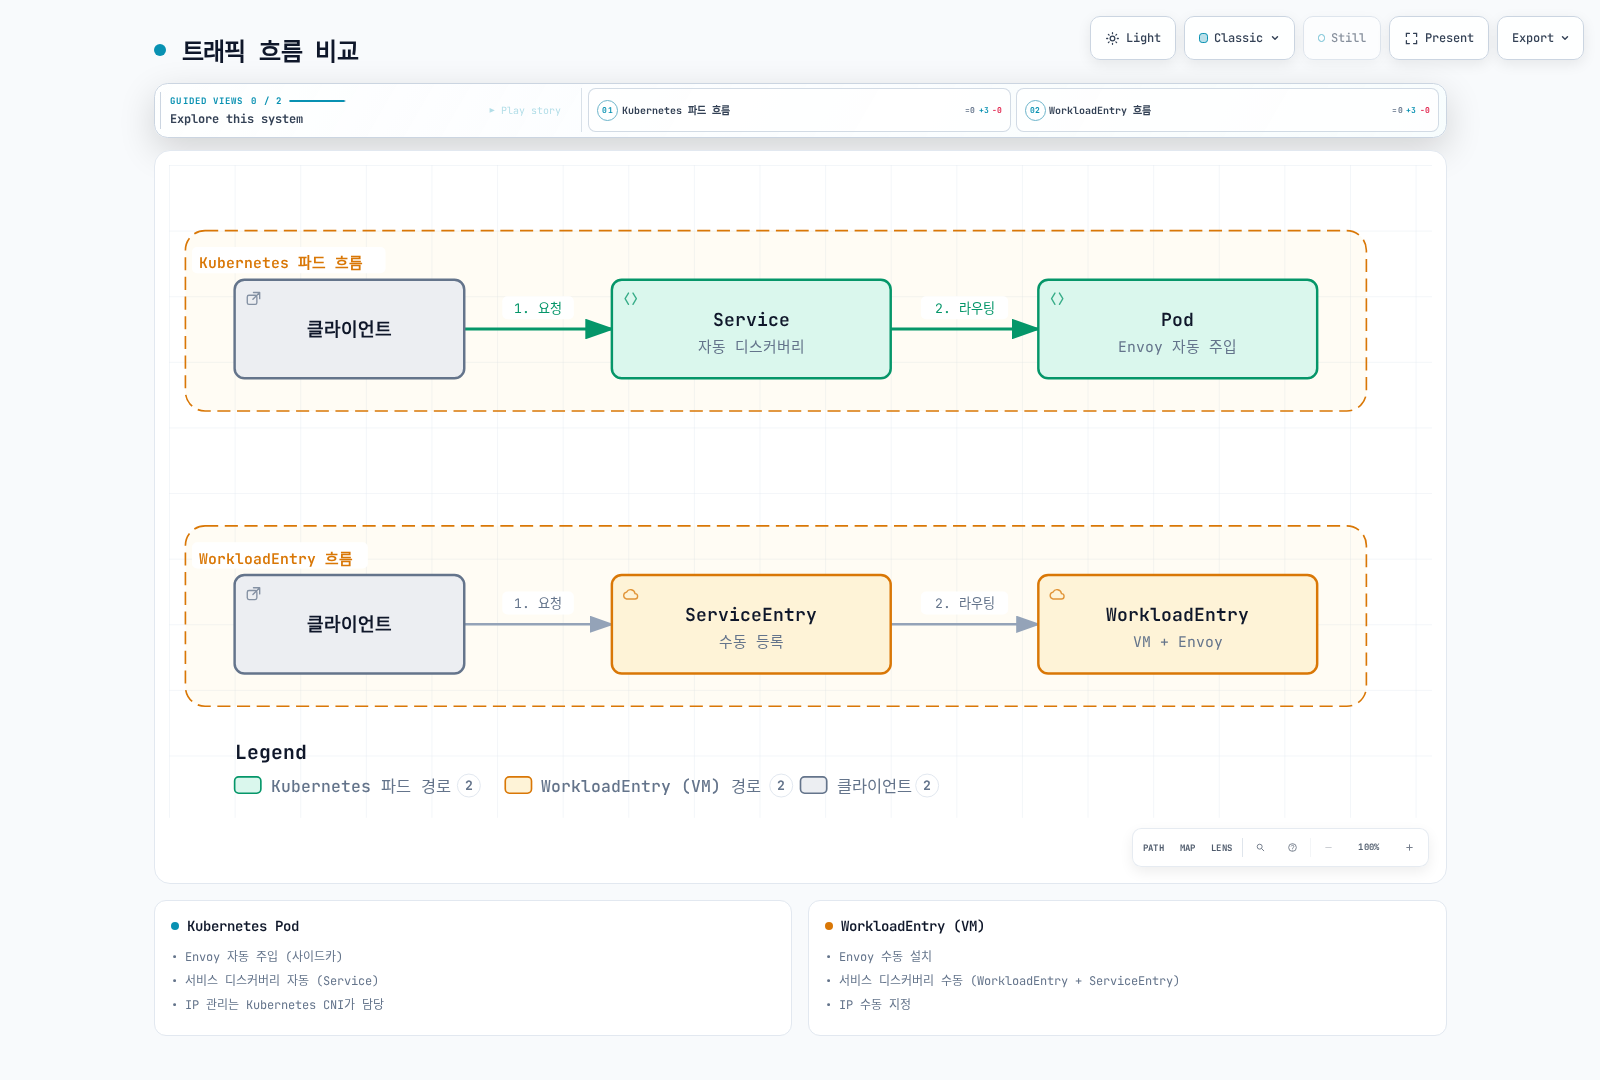Click the orange WorkloadEntry (VM) 경로 legend swatch
Image resolution: width=1600 pixels, height=1080 pixels.
pos(518,785)
